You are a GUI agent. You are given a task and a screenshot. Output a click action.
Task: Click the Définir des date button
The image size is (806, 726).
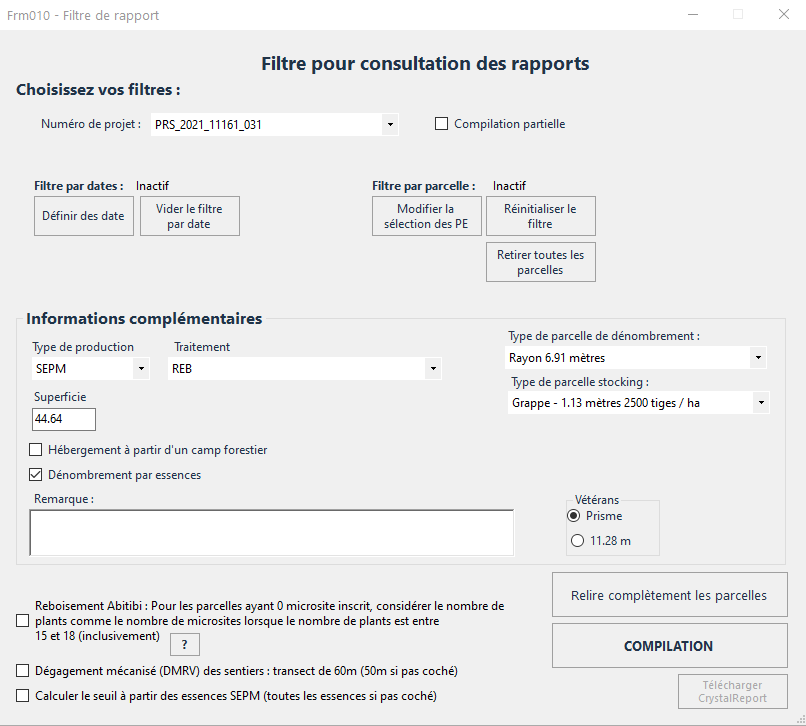coord(84,216)
